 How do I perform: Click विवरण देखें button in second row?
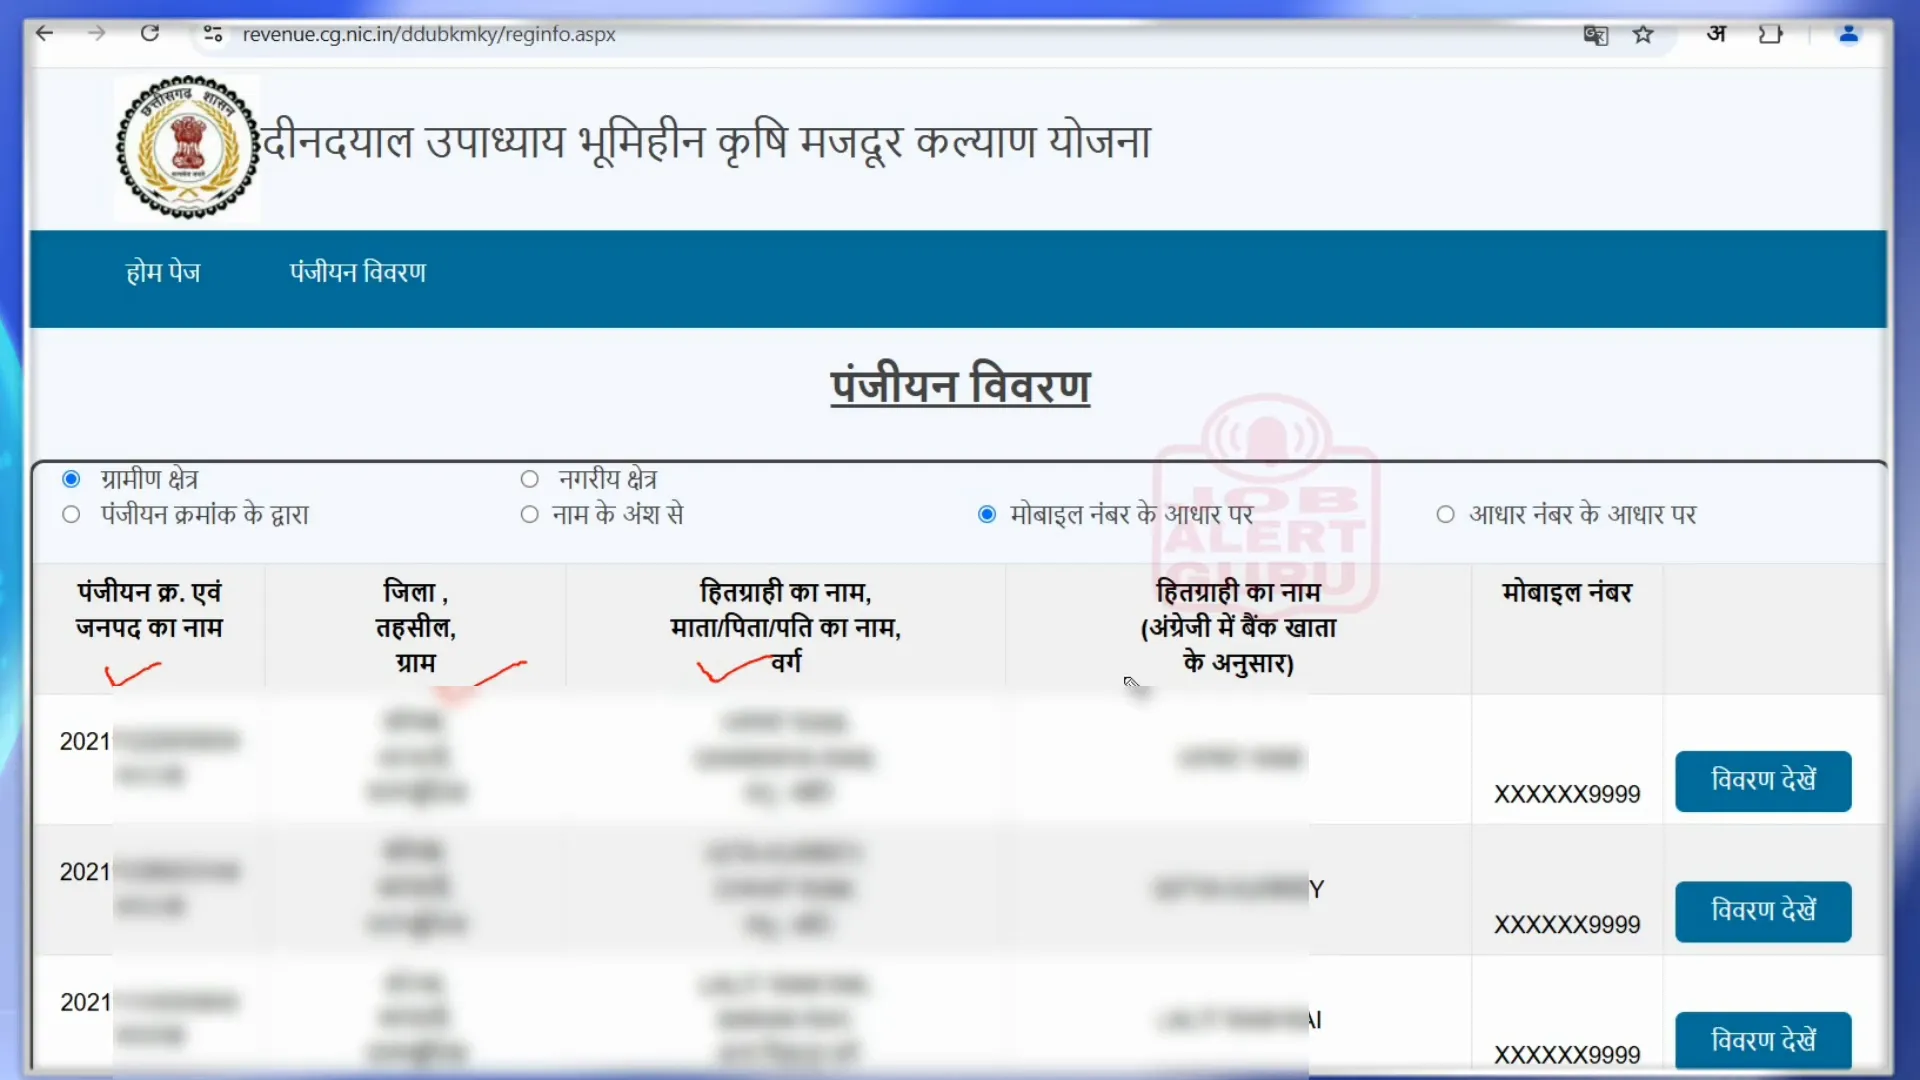pyautogui.click(x=1763, y=911)
